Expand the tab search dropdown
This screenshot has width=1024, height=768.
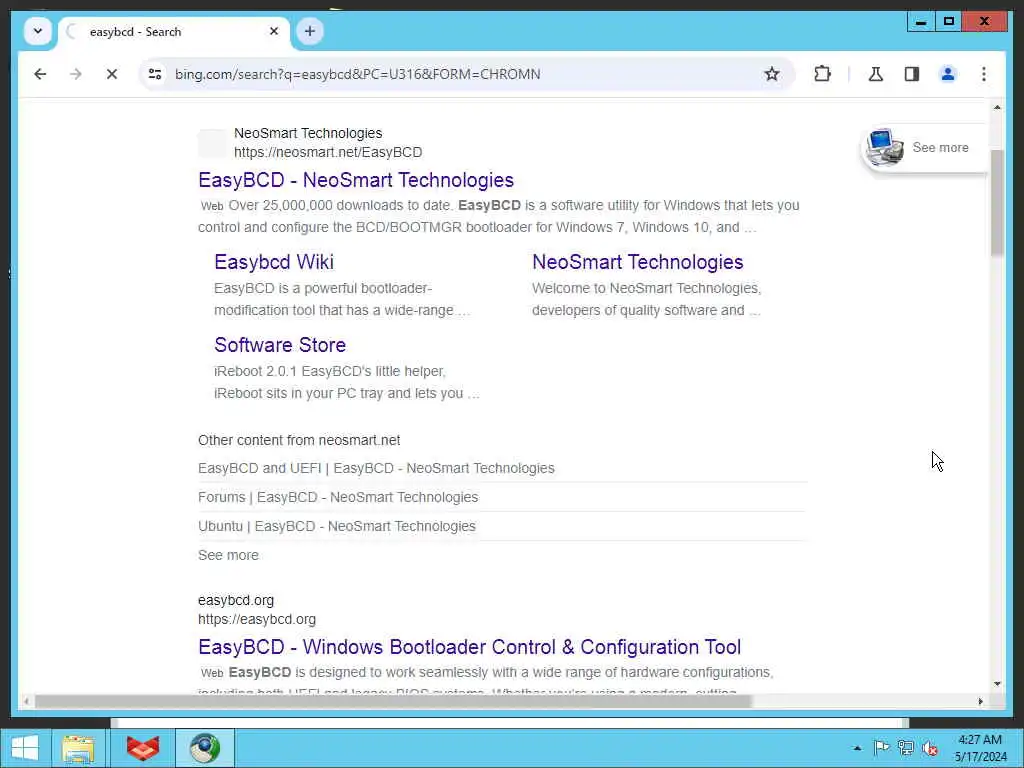pos(38,31)
